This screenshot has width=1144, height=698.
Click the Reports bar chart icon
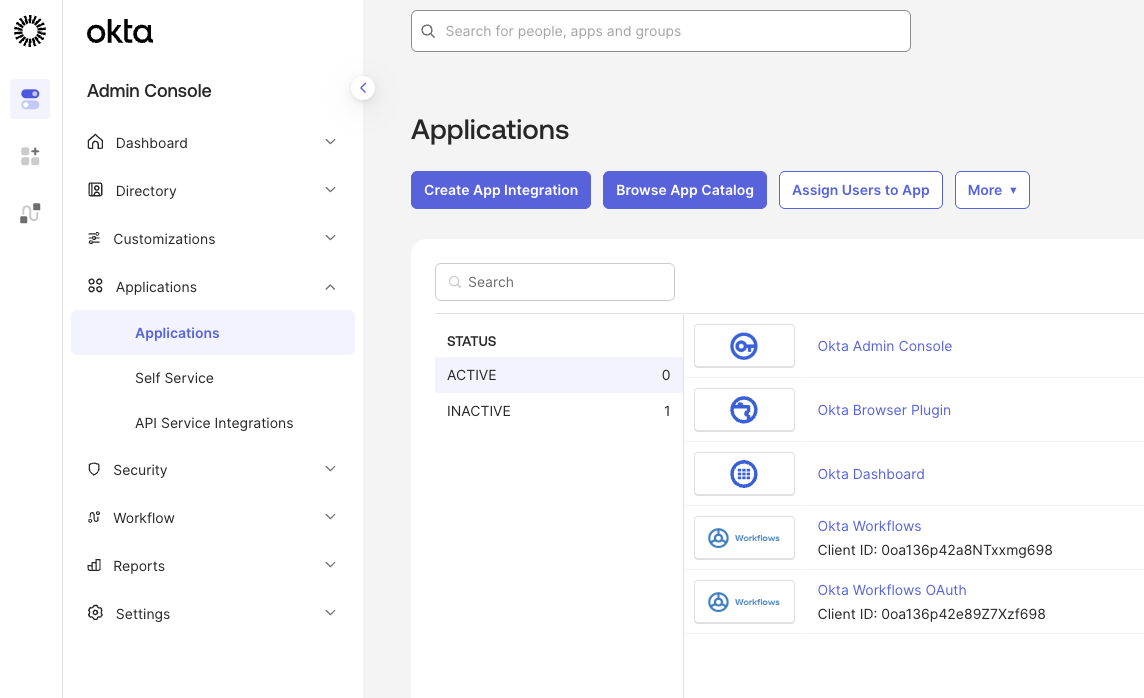[94, 565]
